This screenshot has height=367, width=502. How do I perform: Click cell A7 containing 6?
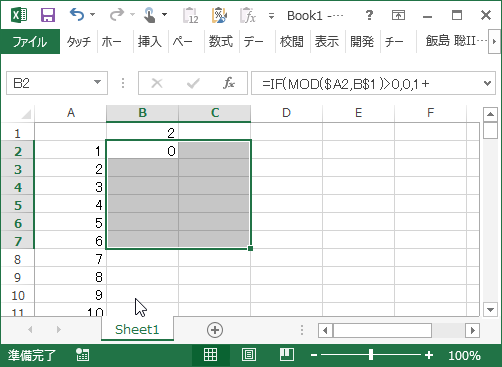(71, 240)
